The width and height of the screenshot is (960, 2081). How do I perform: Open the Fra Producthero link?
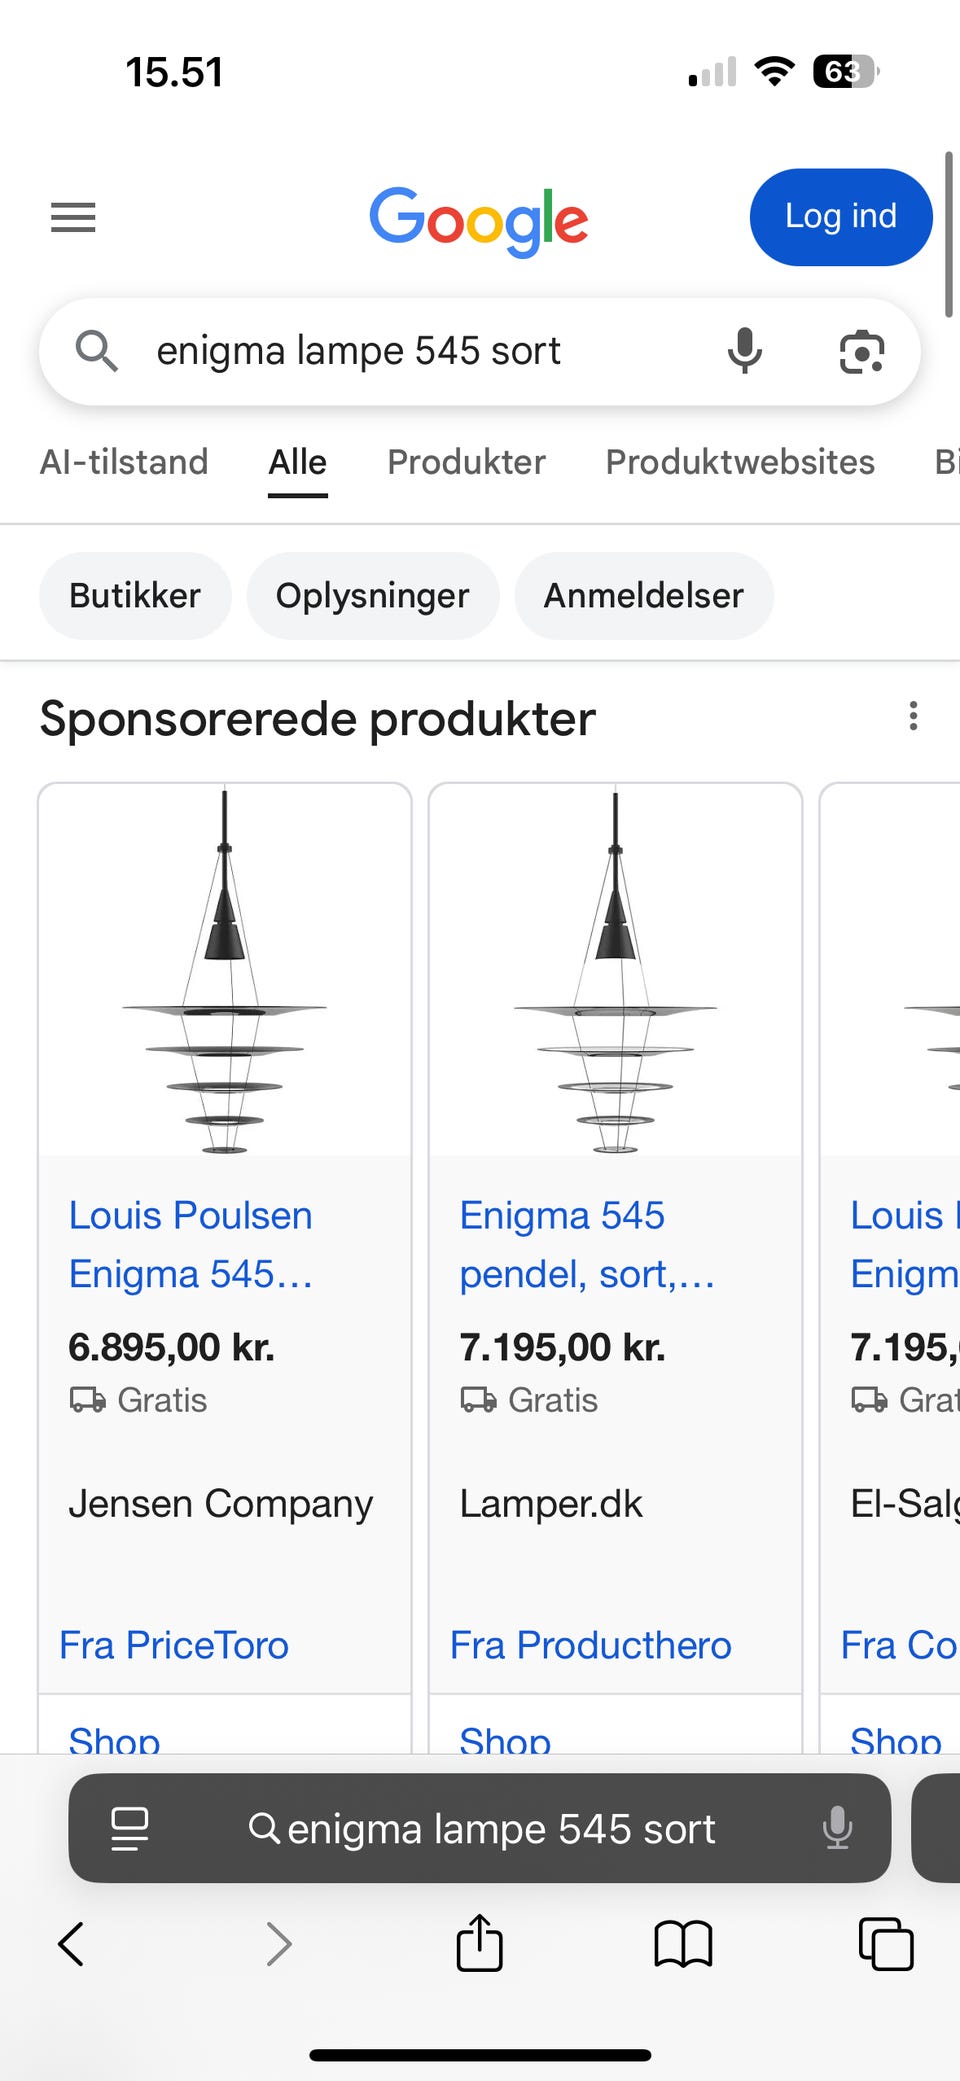(590, 1645)
